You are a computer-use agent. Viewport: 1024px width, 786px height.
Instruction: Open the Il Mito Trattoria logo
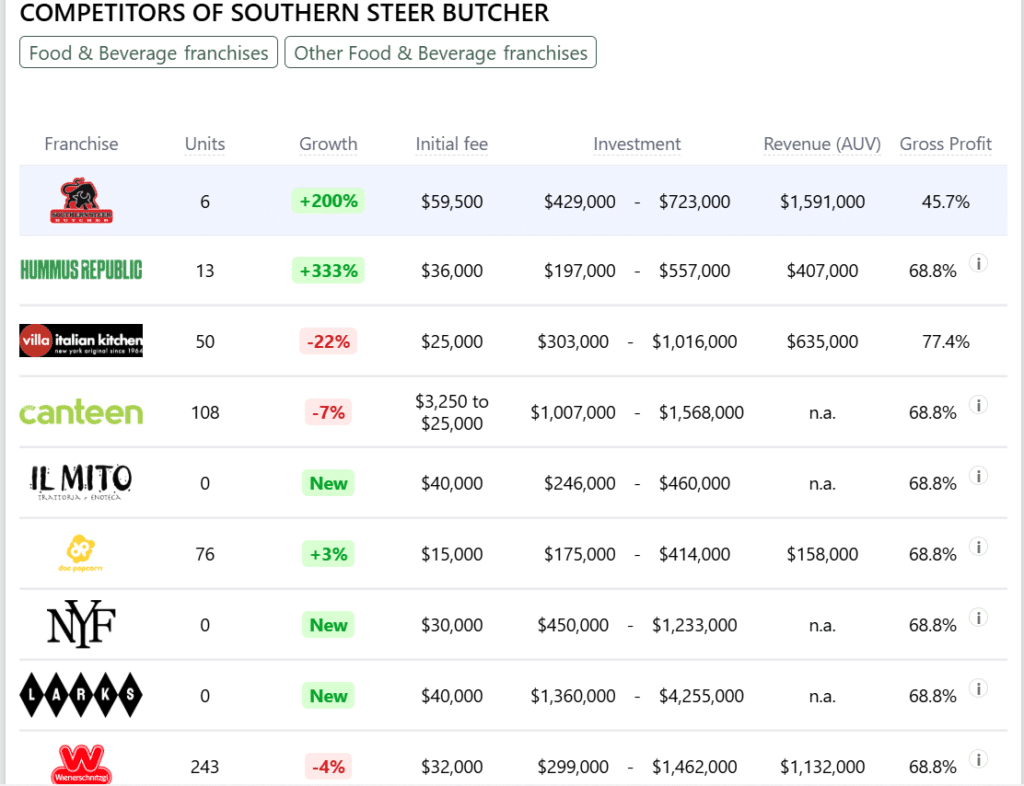click(81, 483)
